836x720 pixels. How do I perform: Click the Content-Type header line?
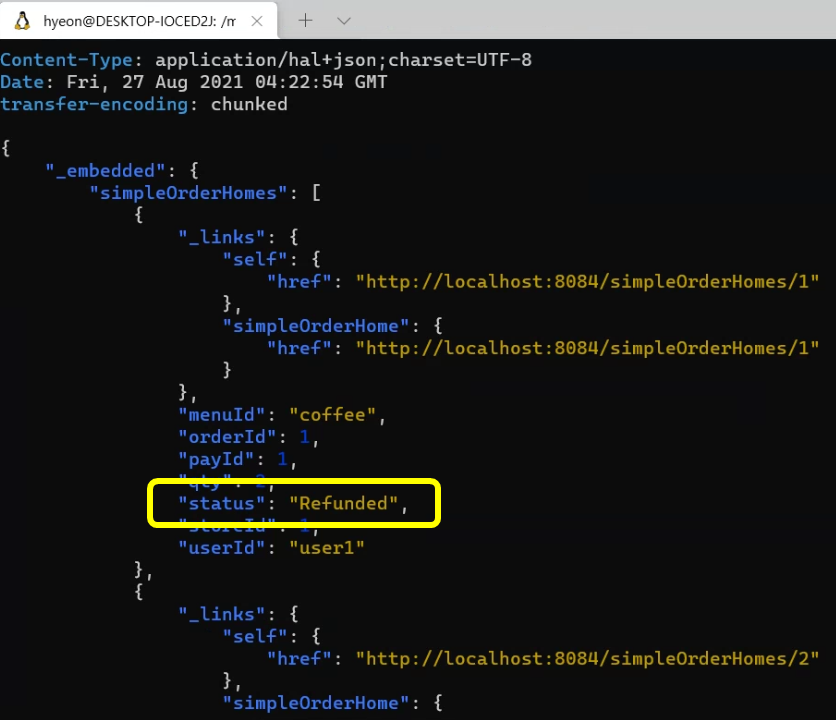click(266, 60)
